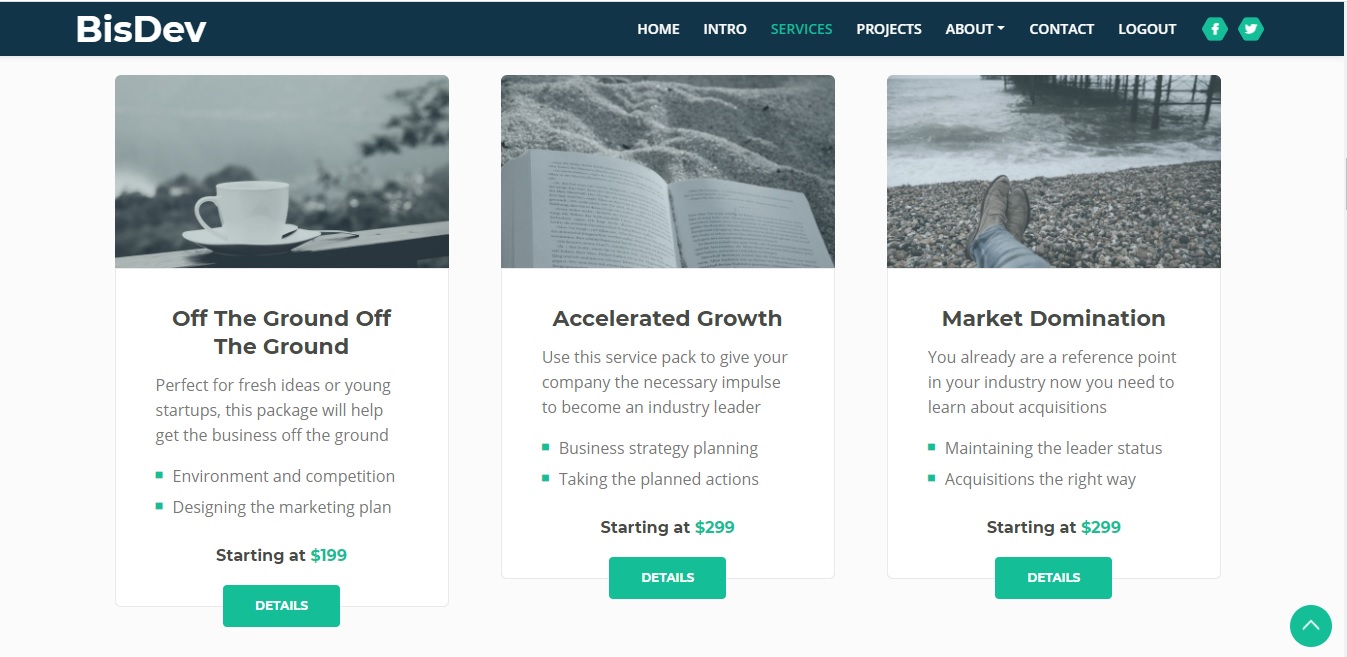The image size is (1347, 657).
Task: Go to the Home menu item
Action: tap(658, 29)
